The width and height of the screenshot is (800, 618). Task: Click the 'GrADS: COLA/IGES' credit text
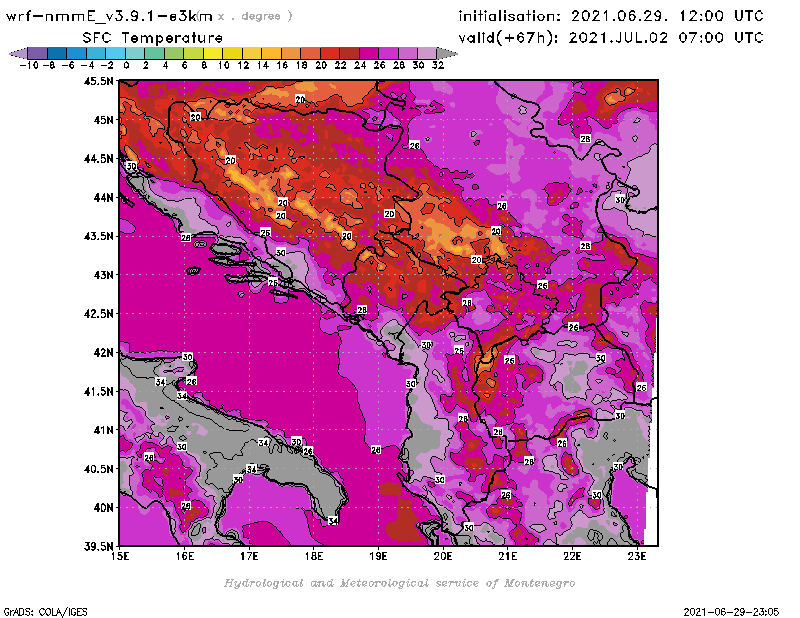pyautogui.click(x=45, y=612)
